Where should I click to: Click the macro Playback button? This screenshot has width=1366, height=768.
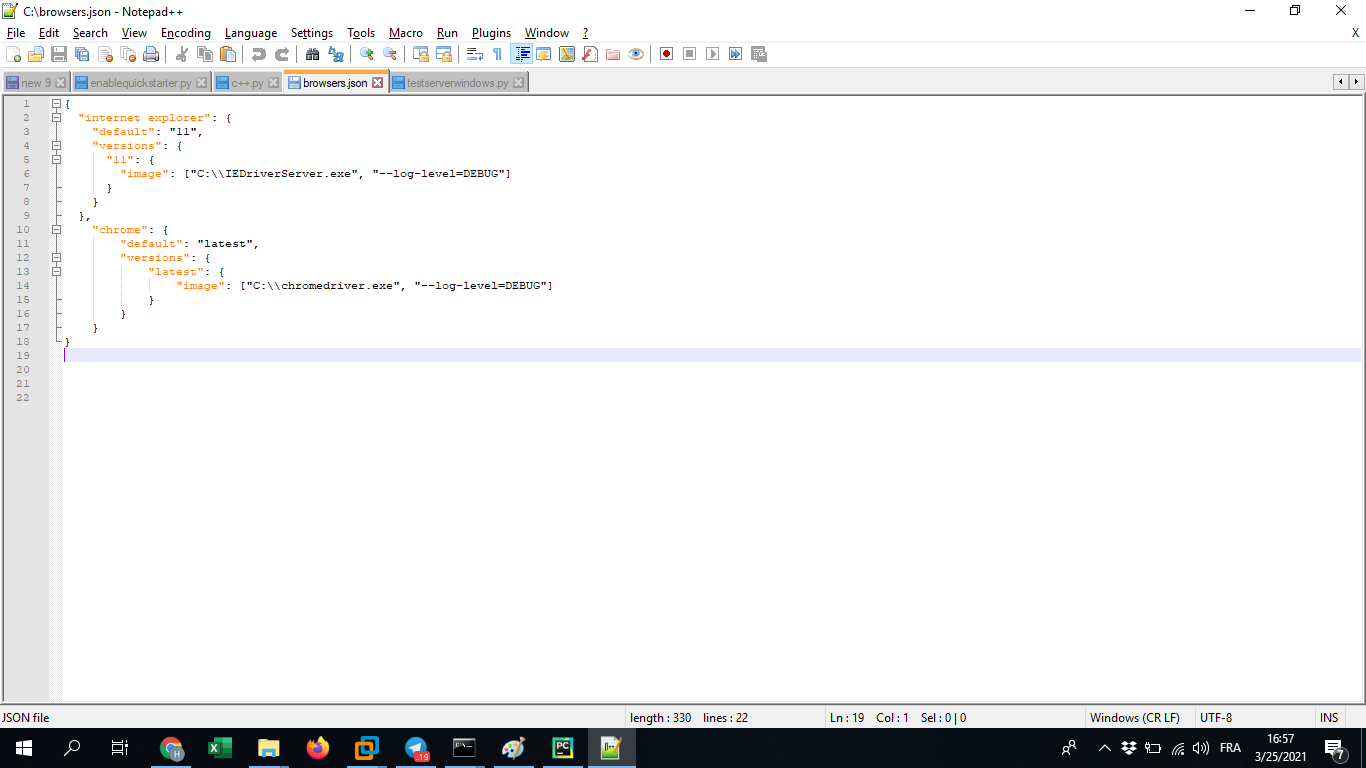tap(713, 54)
